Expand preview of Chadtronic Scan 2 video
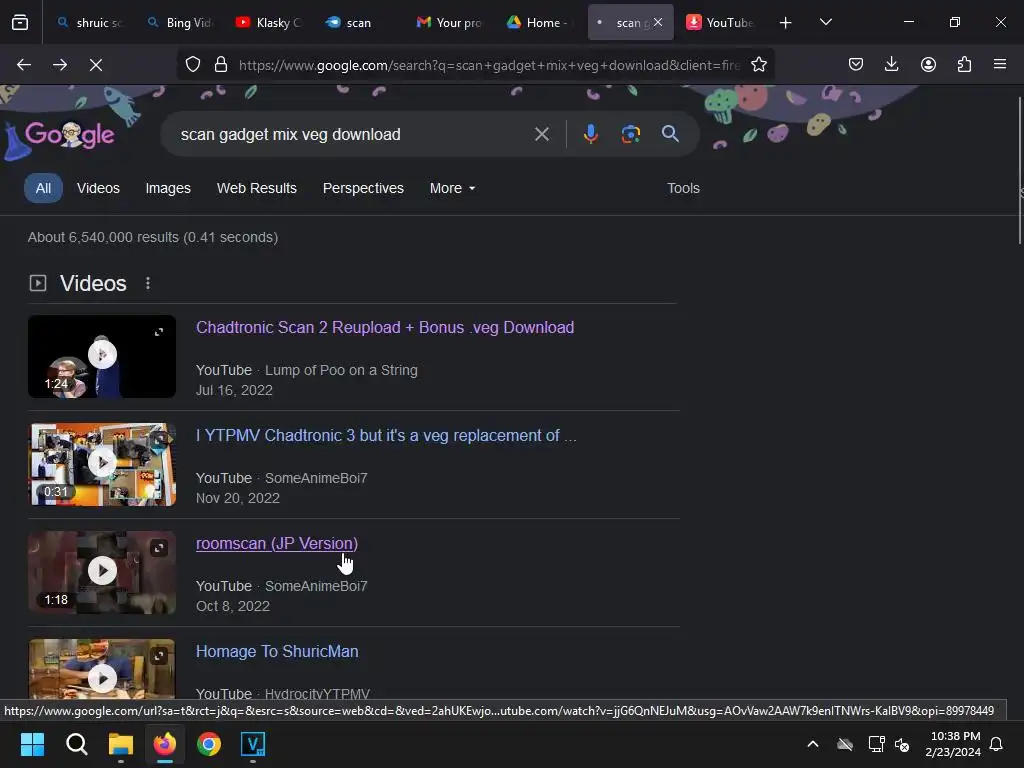1024x768 pixels. (x=159, y=332)
